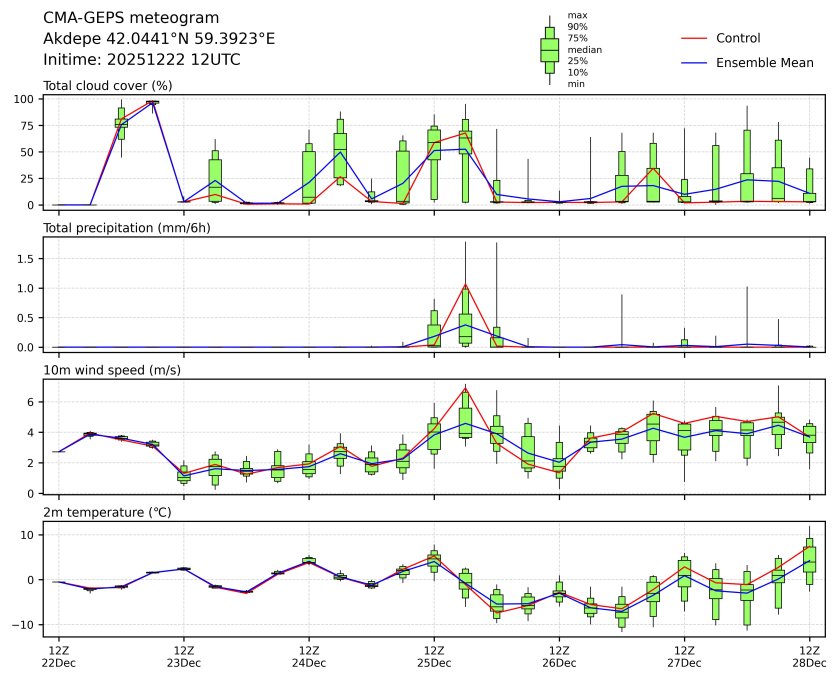Click the "2m temperature (℃)" panel title
This screenshot has height=680, width=838.
107,512
